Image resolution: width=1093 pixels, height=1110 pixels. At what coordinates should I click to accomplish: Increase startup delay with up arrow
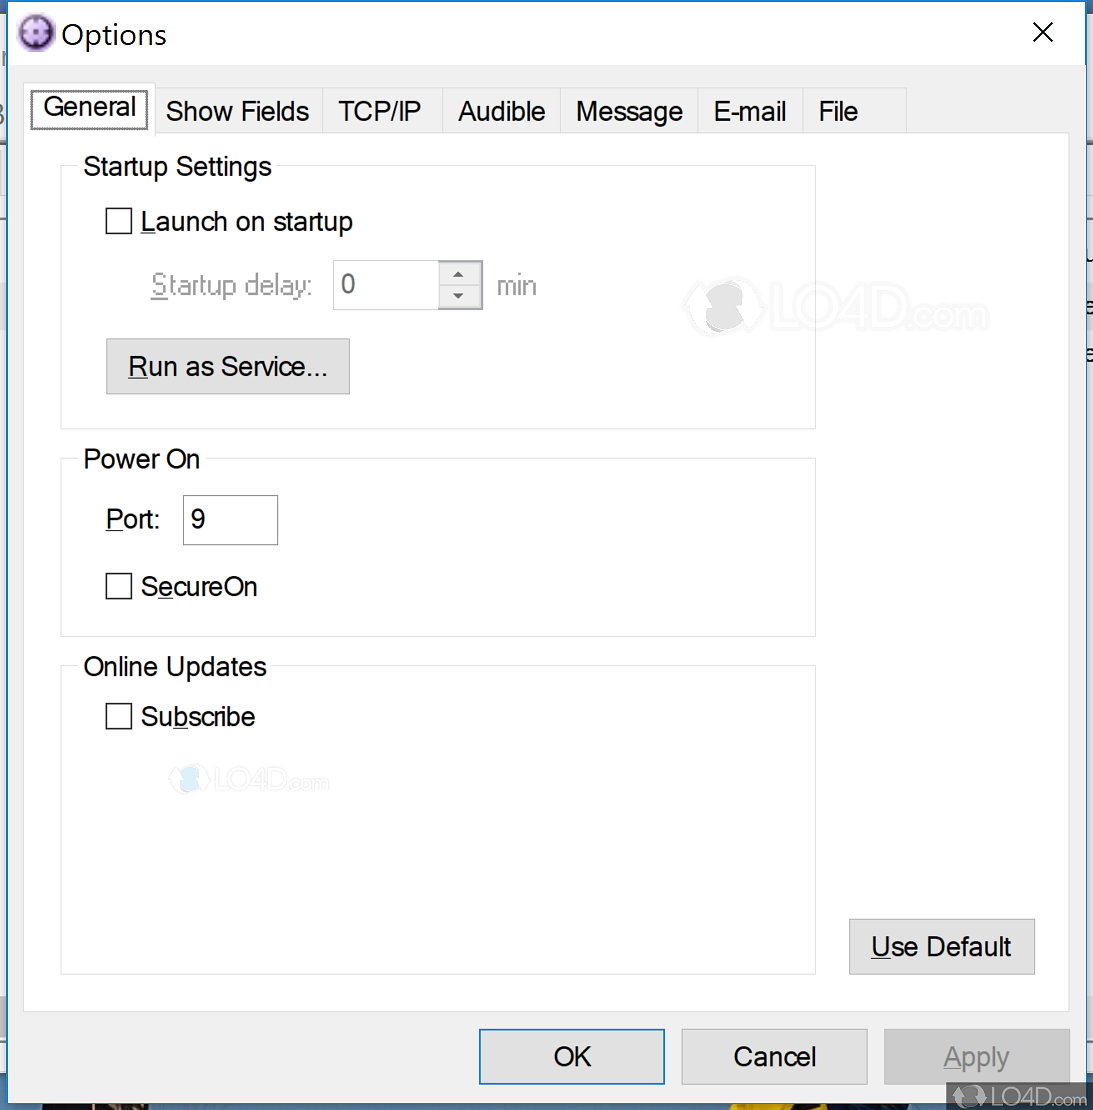pos(459,273)
